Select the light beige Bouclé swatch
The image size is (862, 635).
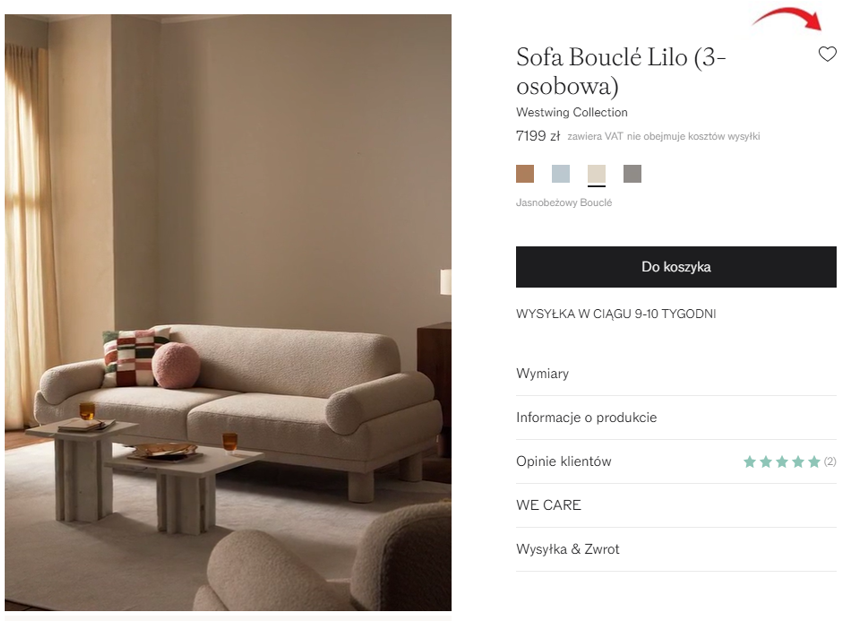point(596,174)
